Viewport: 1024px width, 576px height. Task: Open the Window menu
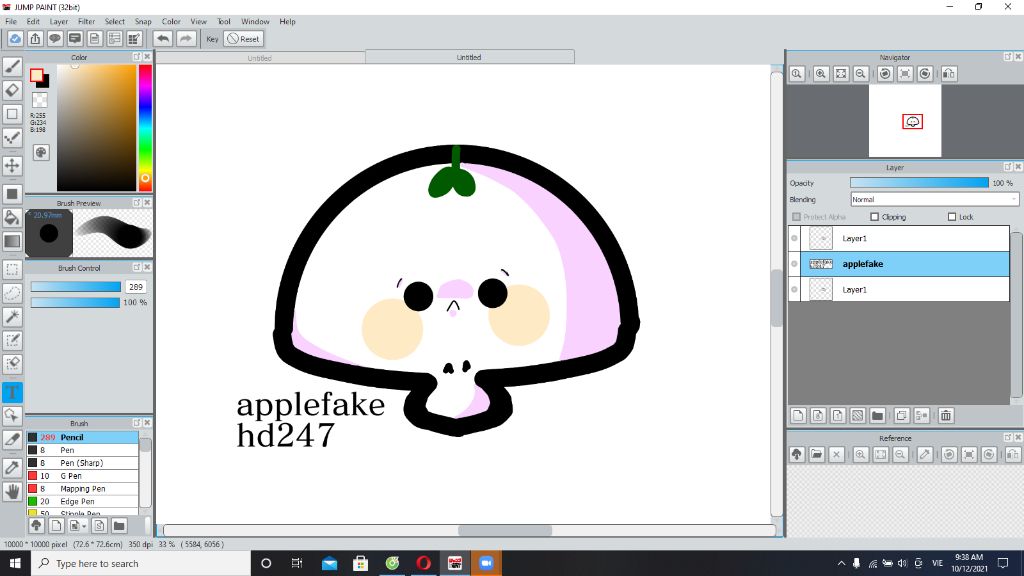pyautogui.click(x=255, y=22)
